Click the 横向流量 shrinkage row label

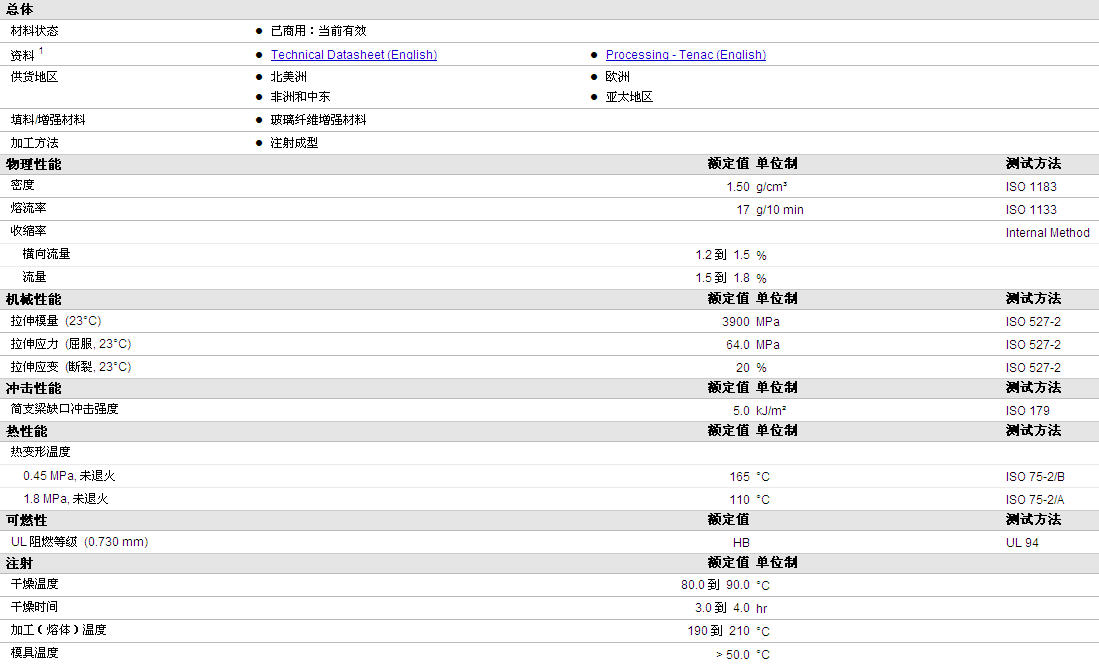coord(46,254)
